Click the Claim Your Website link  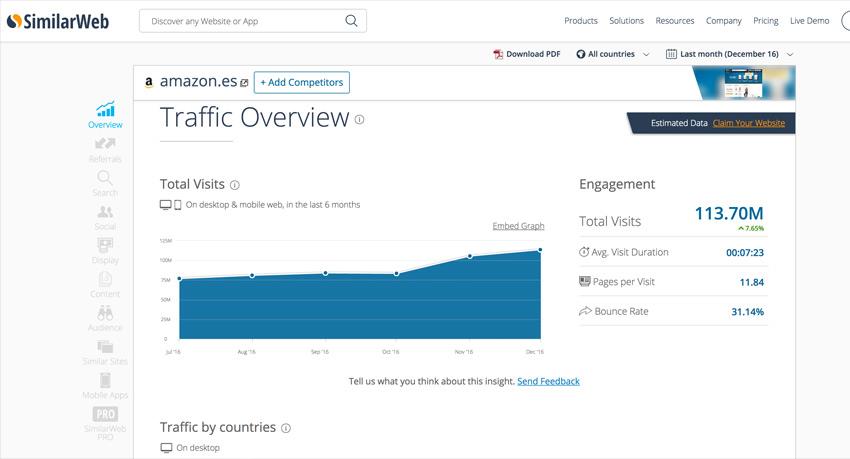point(749,123)
